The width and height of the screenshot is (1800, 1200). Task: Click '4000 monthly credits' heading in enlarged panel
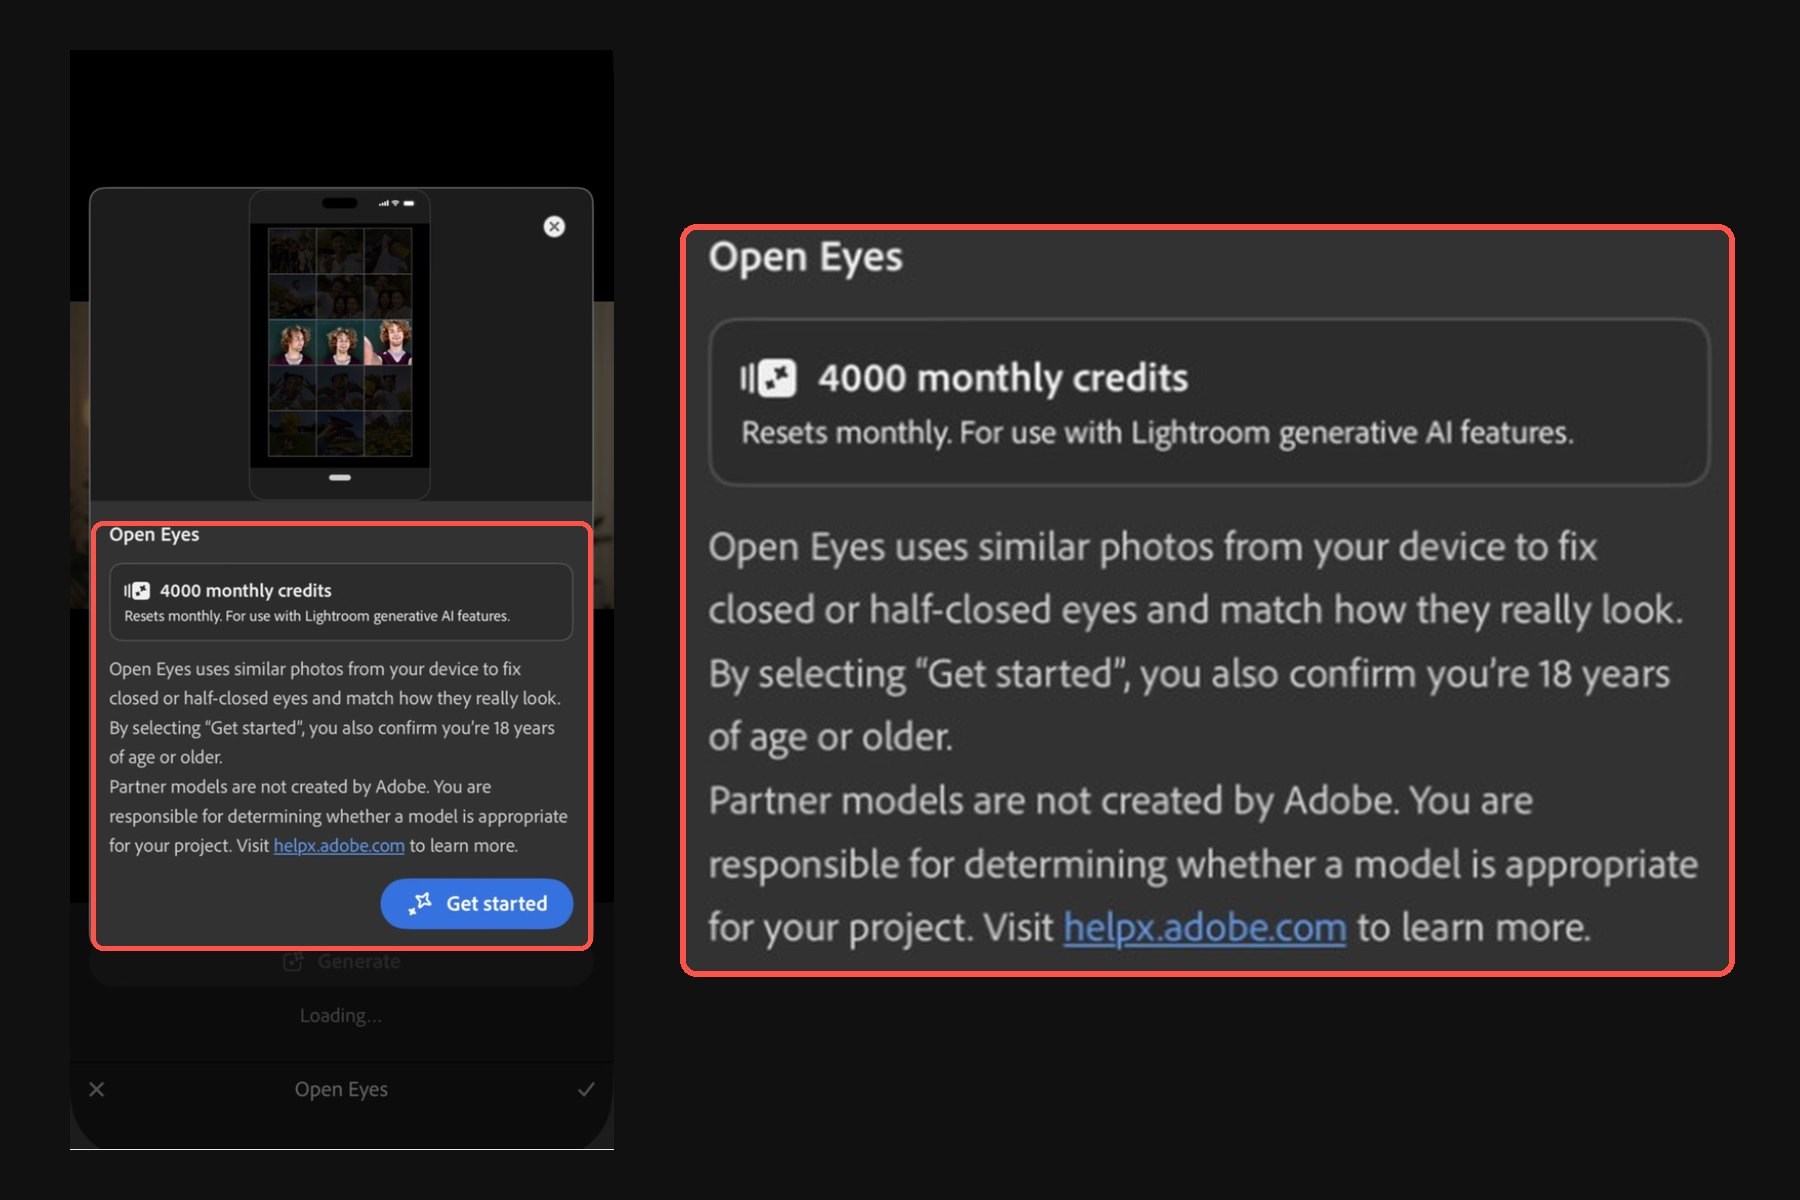[1003, 378]
